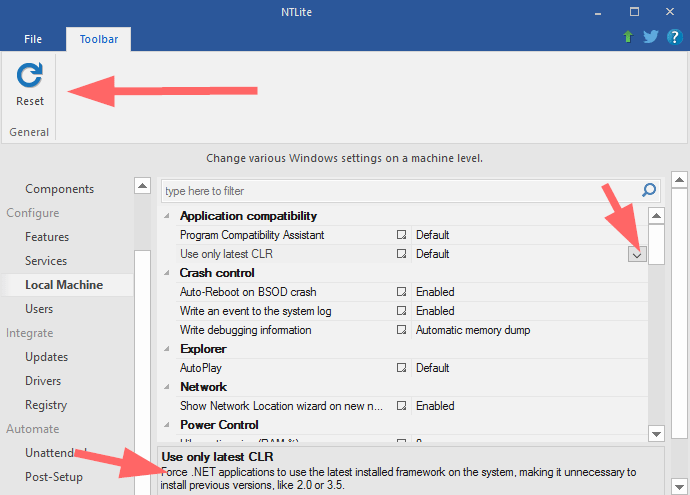This screenshot has width=690, height=495.
Task: Go to the Services page
Action: (x=46, y=261)
